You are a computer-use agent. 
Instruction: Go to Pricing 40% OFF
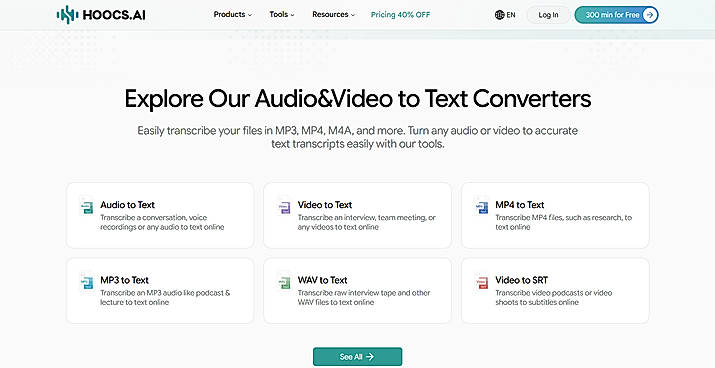(x=400, y=15)
